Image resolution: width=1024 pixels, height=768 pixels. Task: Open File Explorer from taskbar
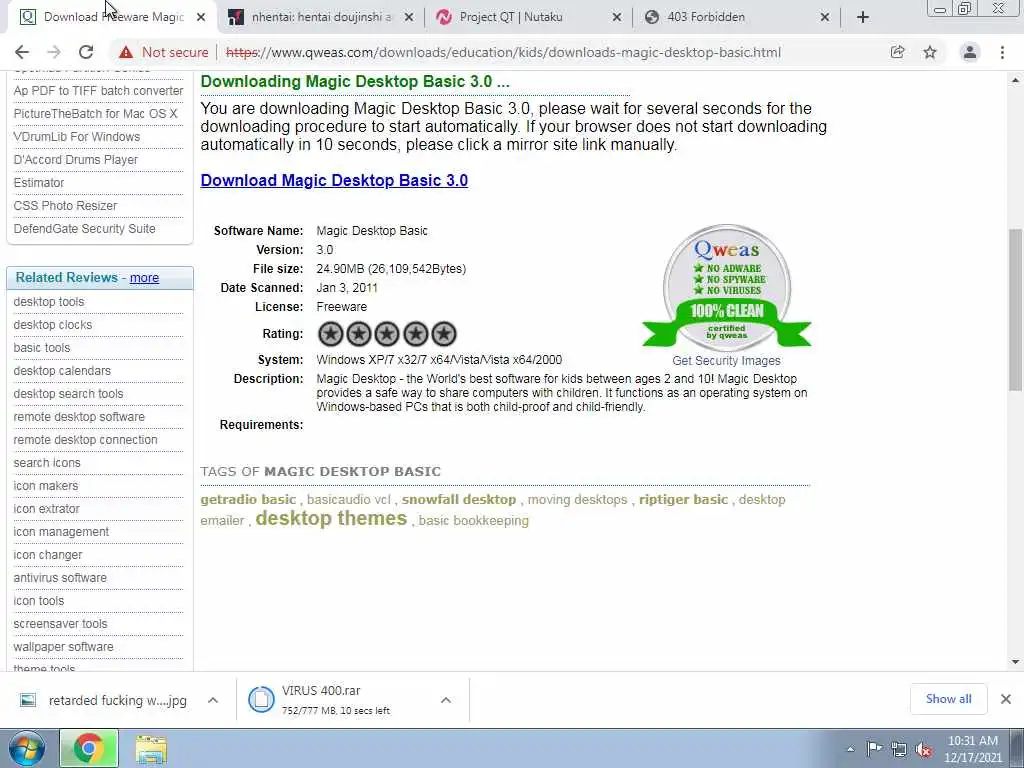point(152,748)
